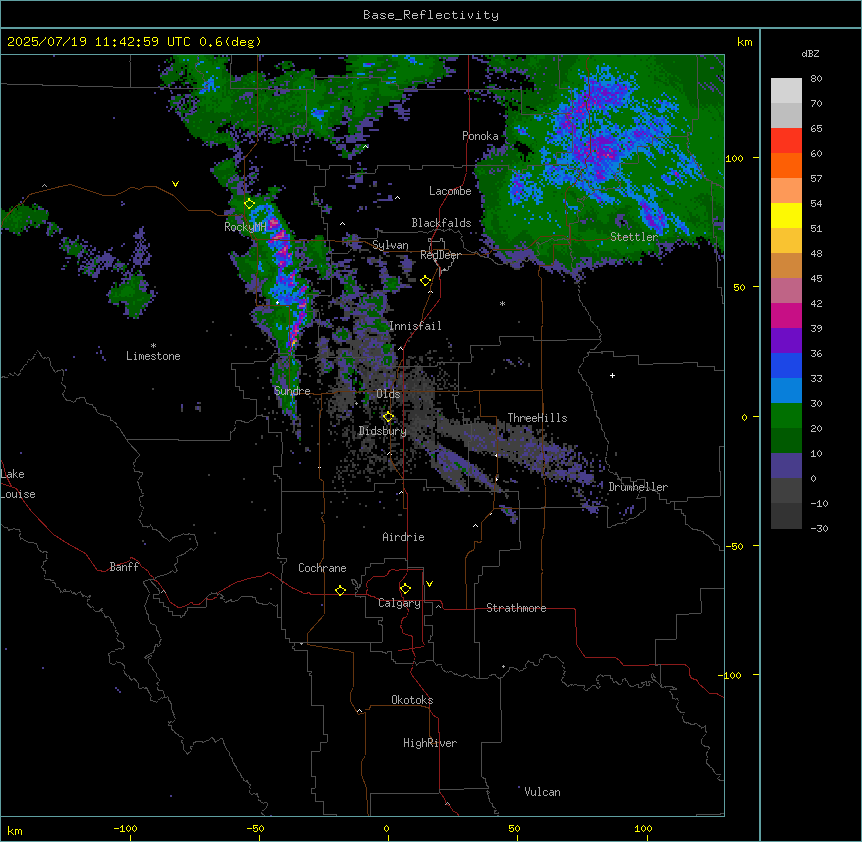Image resolution: width=862 pixels, height=842 pixels.
Task: Click the Banff label
Action: [x=124, y=567]
